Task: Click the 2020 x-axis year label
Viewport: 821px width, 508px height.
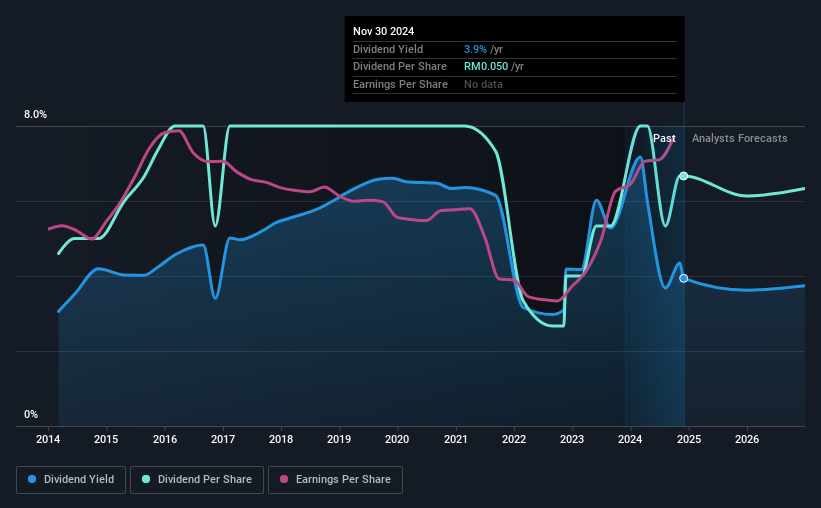Action: click(397, 439)
